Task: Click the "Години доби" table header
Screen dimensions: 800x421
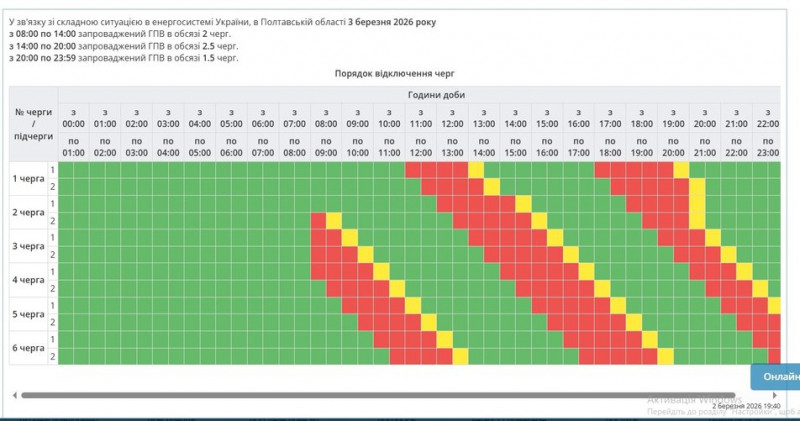Action: click(435, 94)
